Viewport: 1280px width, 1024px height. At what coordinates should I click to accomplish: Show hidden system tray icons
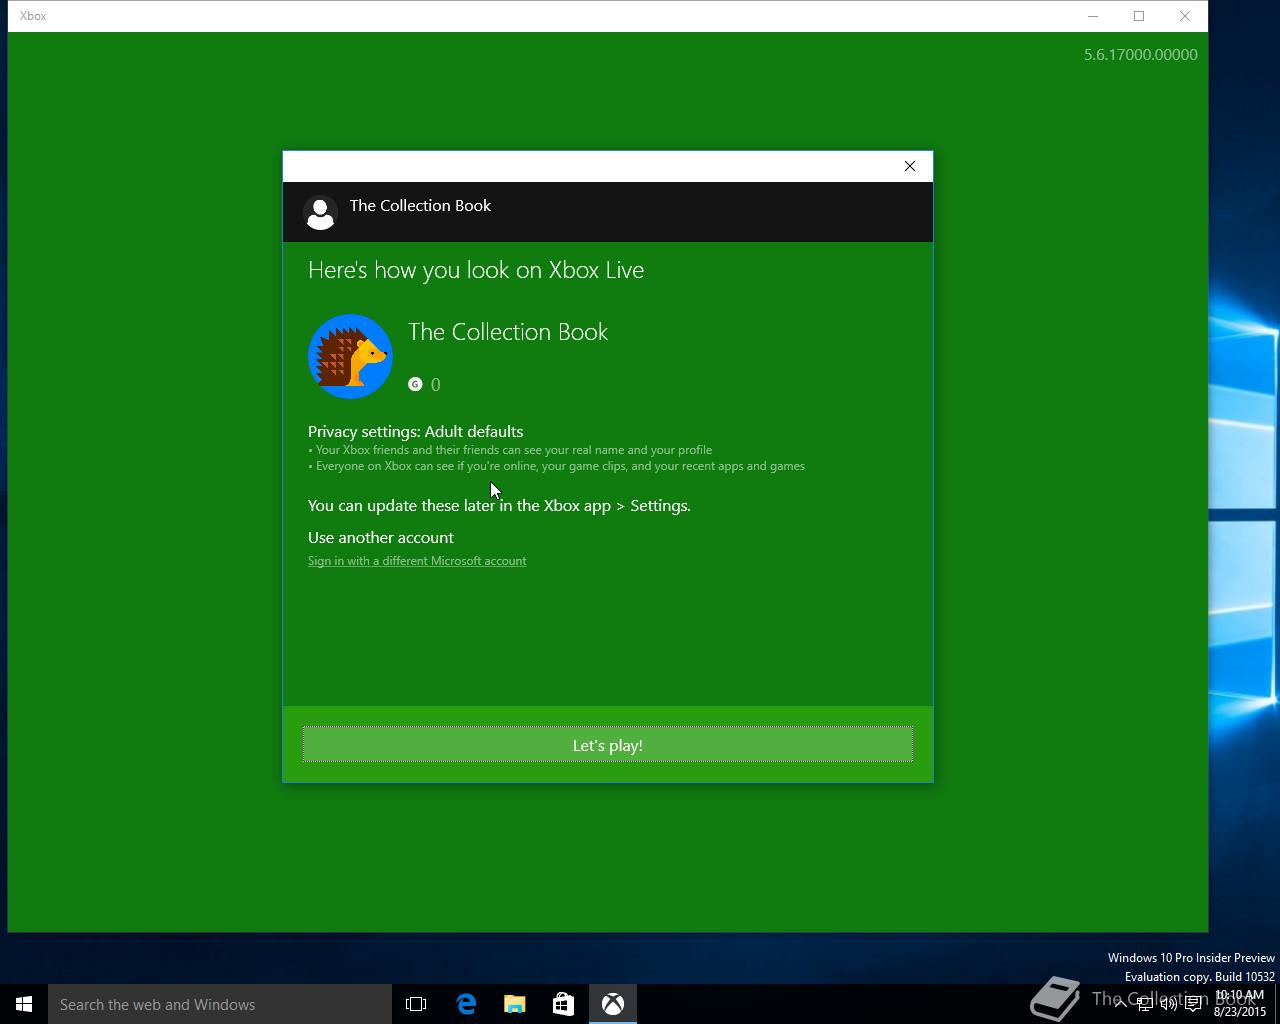(x=1120, y=1004)
